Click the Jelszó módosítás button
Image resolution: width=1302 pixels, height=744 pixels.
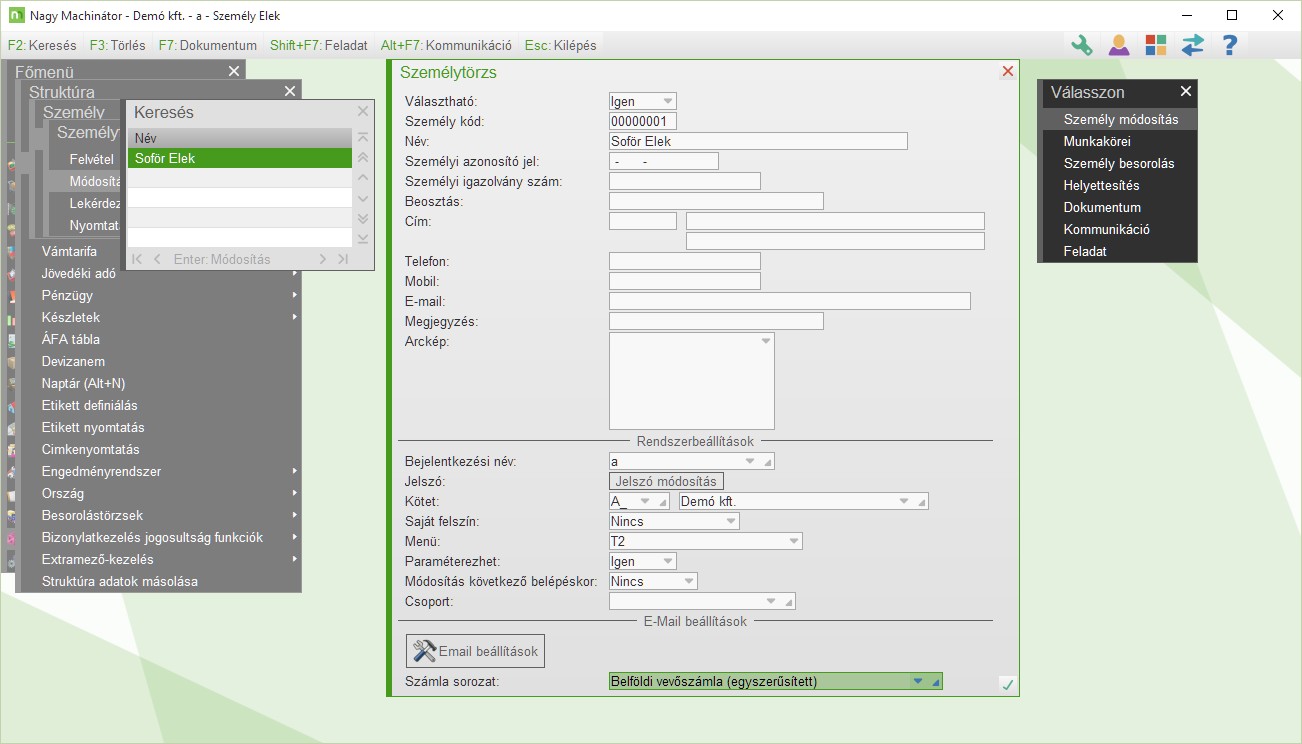point(666,481)
